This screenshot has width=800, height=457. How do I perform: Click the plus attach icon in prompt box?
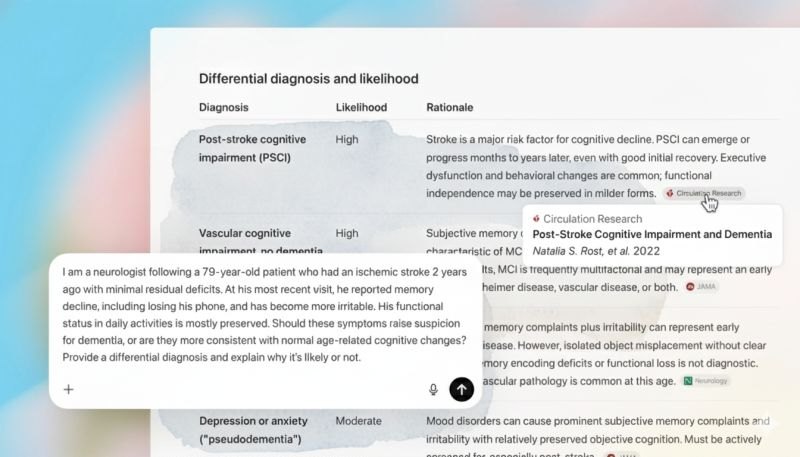coord(68,390)
